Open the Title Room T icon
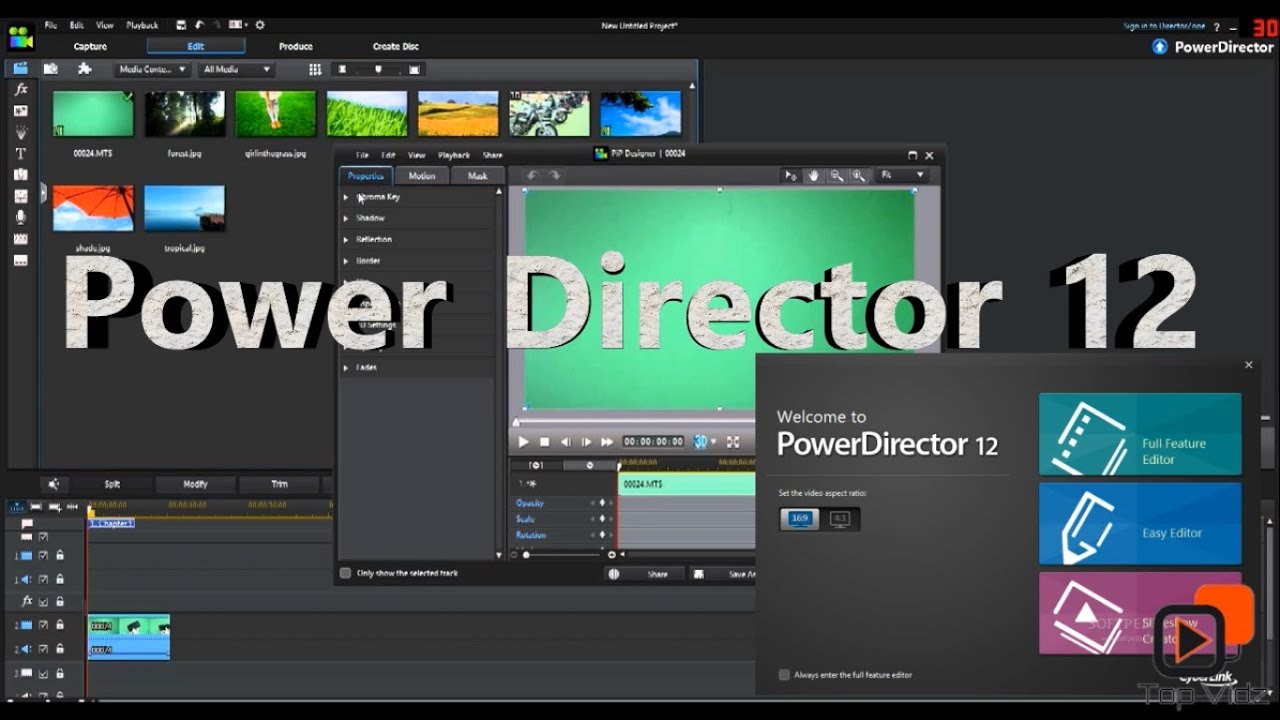The image size is (1280, 720). (20, 154)
